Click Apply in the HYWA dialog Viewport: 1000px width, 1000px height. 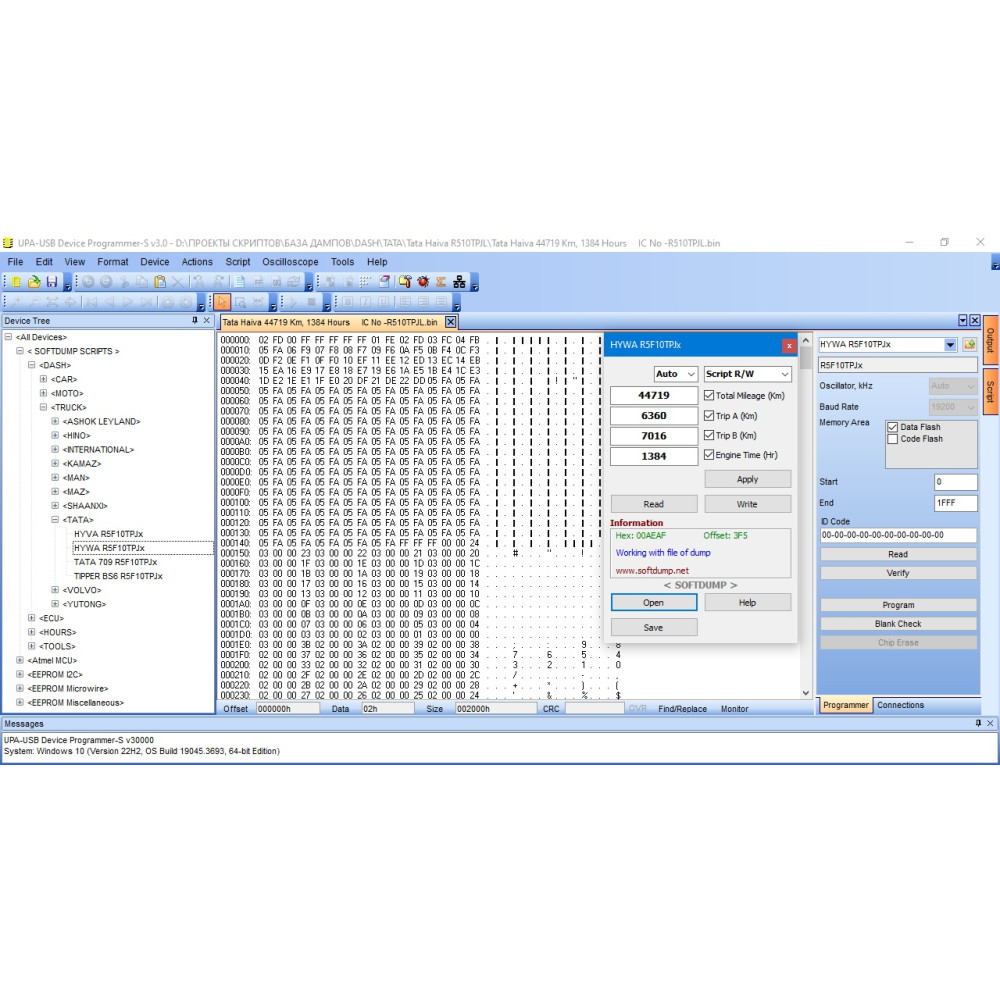click(747, 479)
